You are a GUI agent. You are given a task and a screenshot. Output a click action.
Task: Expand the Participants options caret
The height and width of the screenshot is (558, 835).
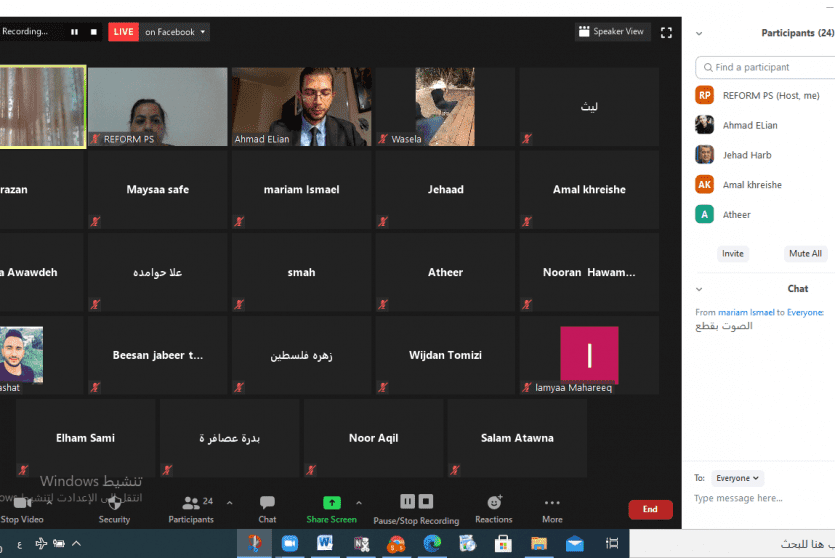click(x=230, y=503)
